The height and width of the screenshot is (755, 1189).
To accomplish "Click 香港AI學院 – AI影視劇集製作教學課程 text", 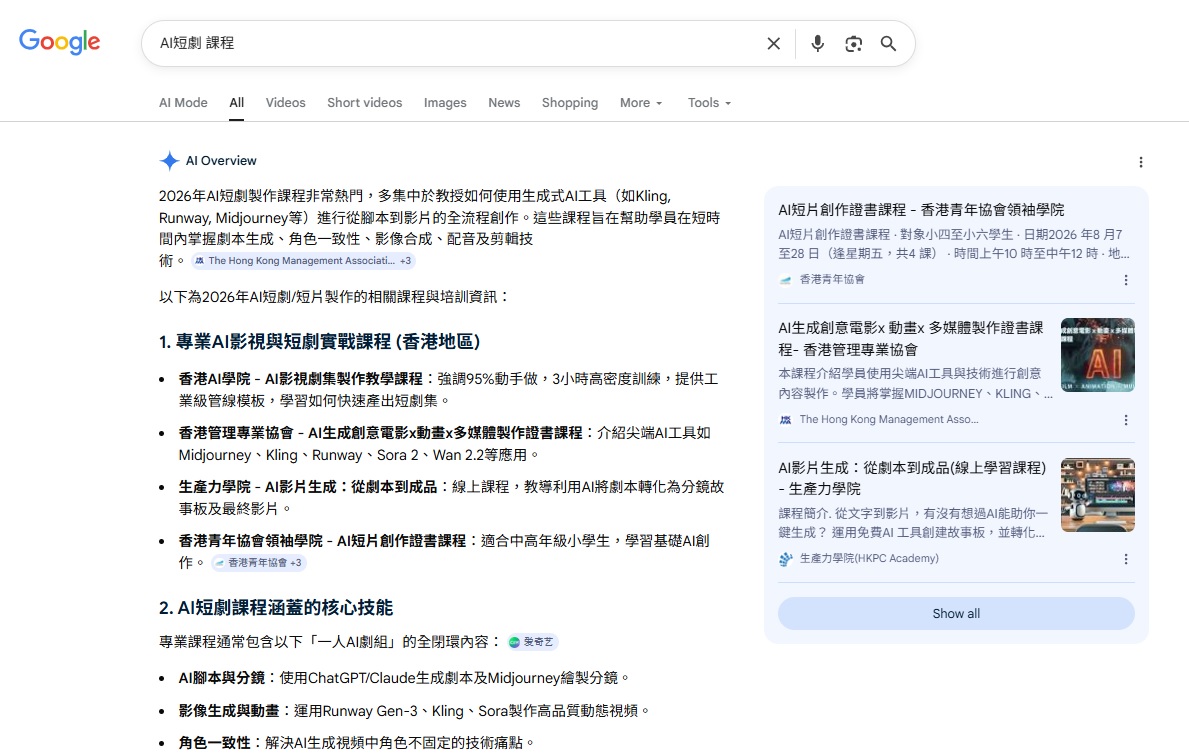I will (x=300, y=378).
